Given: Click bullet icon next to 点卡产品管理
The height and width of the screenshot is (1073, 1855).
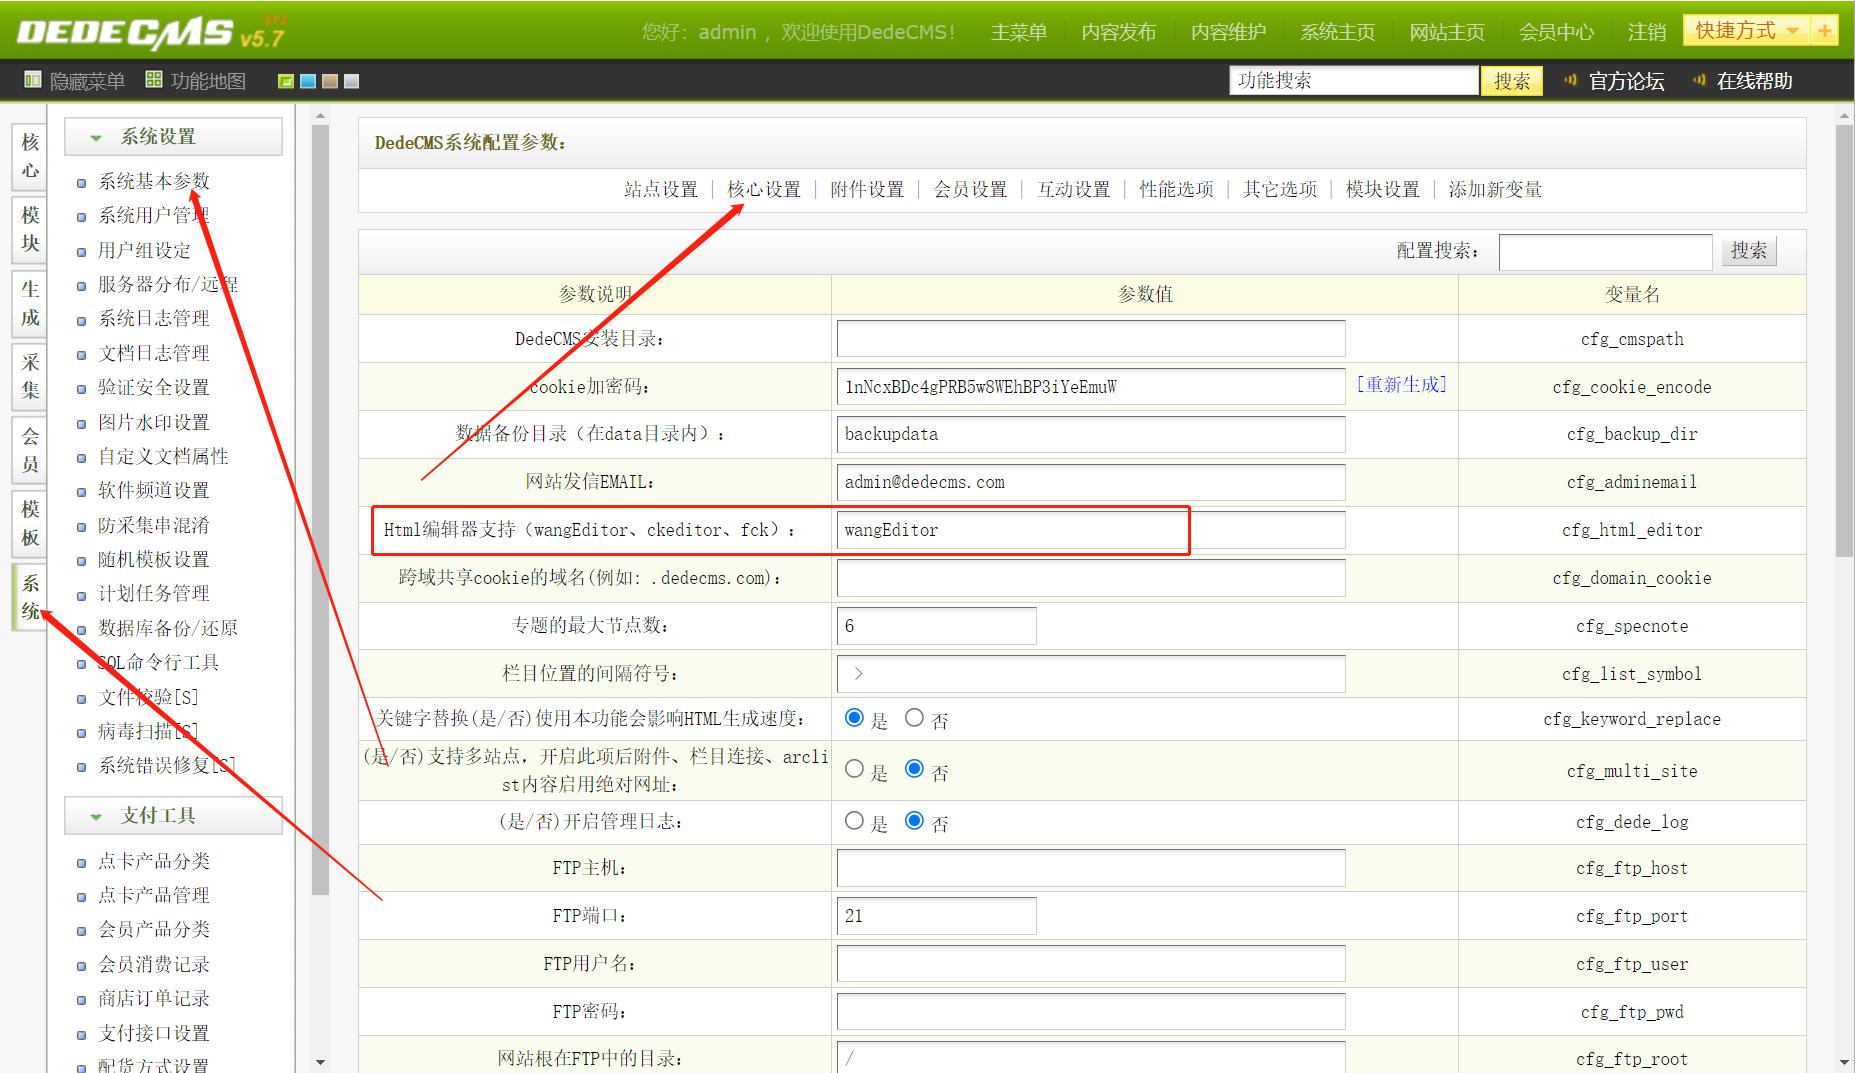Looking at the screenshot, I should click(82, 897).
